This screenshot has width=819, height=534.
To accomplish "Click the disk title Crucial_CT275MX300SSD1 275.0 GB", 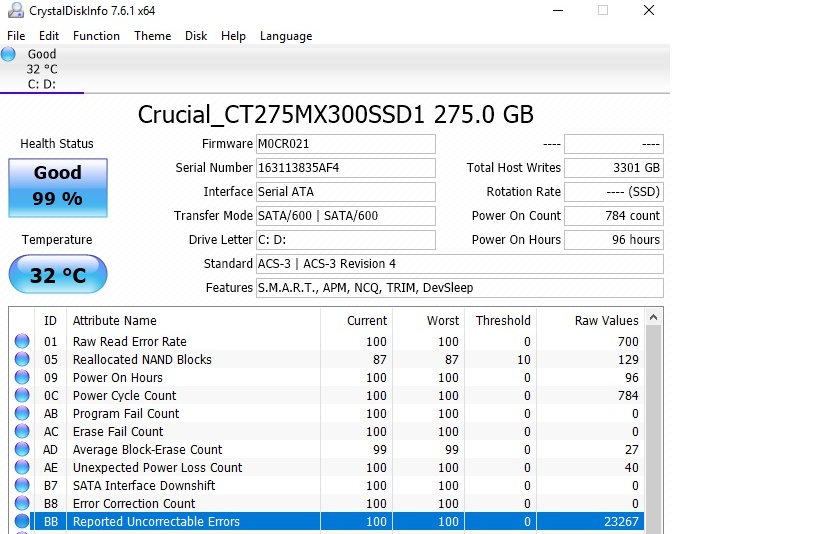I will click(335, 114).
